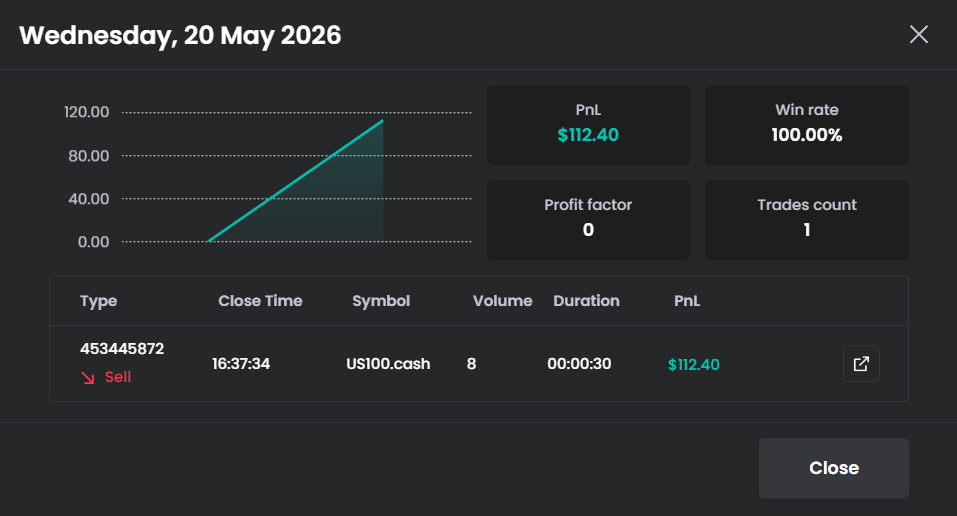Viewport: 957px width, 516px height.
Task: Click the row's green $112.40 PnL value
Action: [693, 365]
